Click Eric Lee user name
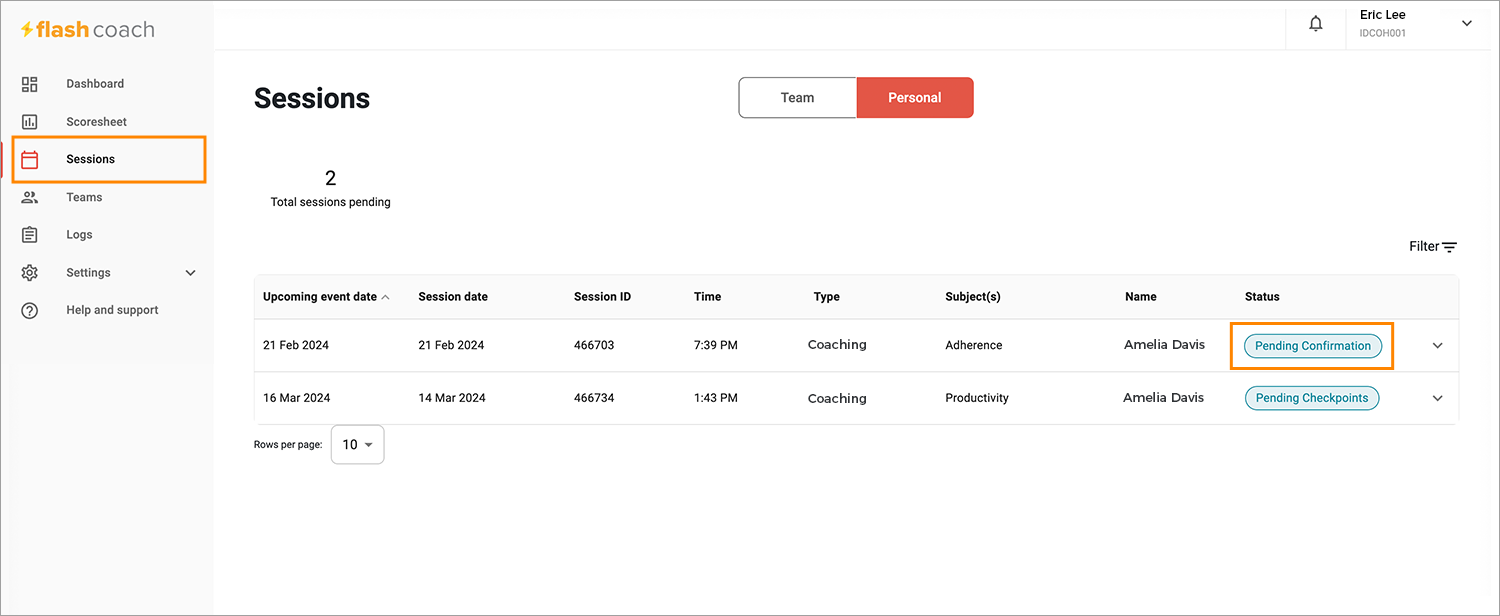This screenshot has width=1500, height=616. point(1383,15)
